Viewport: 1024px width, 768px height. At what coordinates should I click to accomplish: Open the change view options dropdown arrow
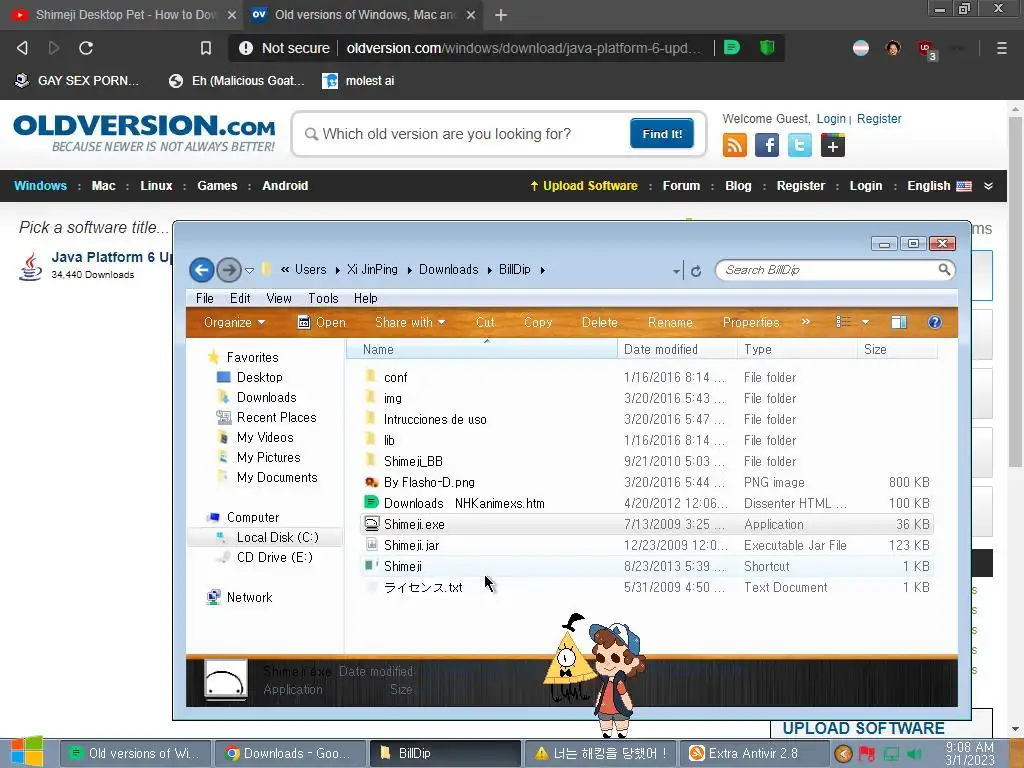(x=865, y=323)
